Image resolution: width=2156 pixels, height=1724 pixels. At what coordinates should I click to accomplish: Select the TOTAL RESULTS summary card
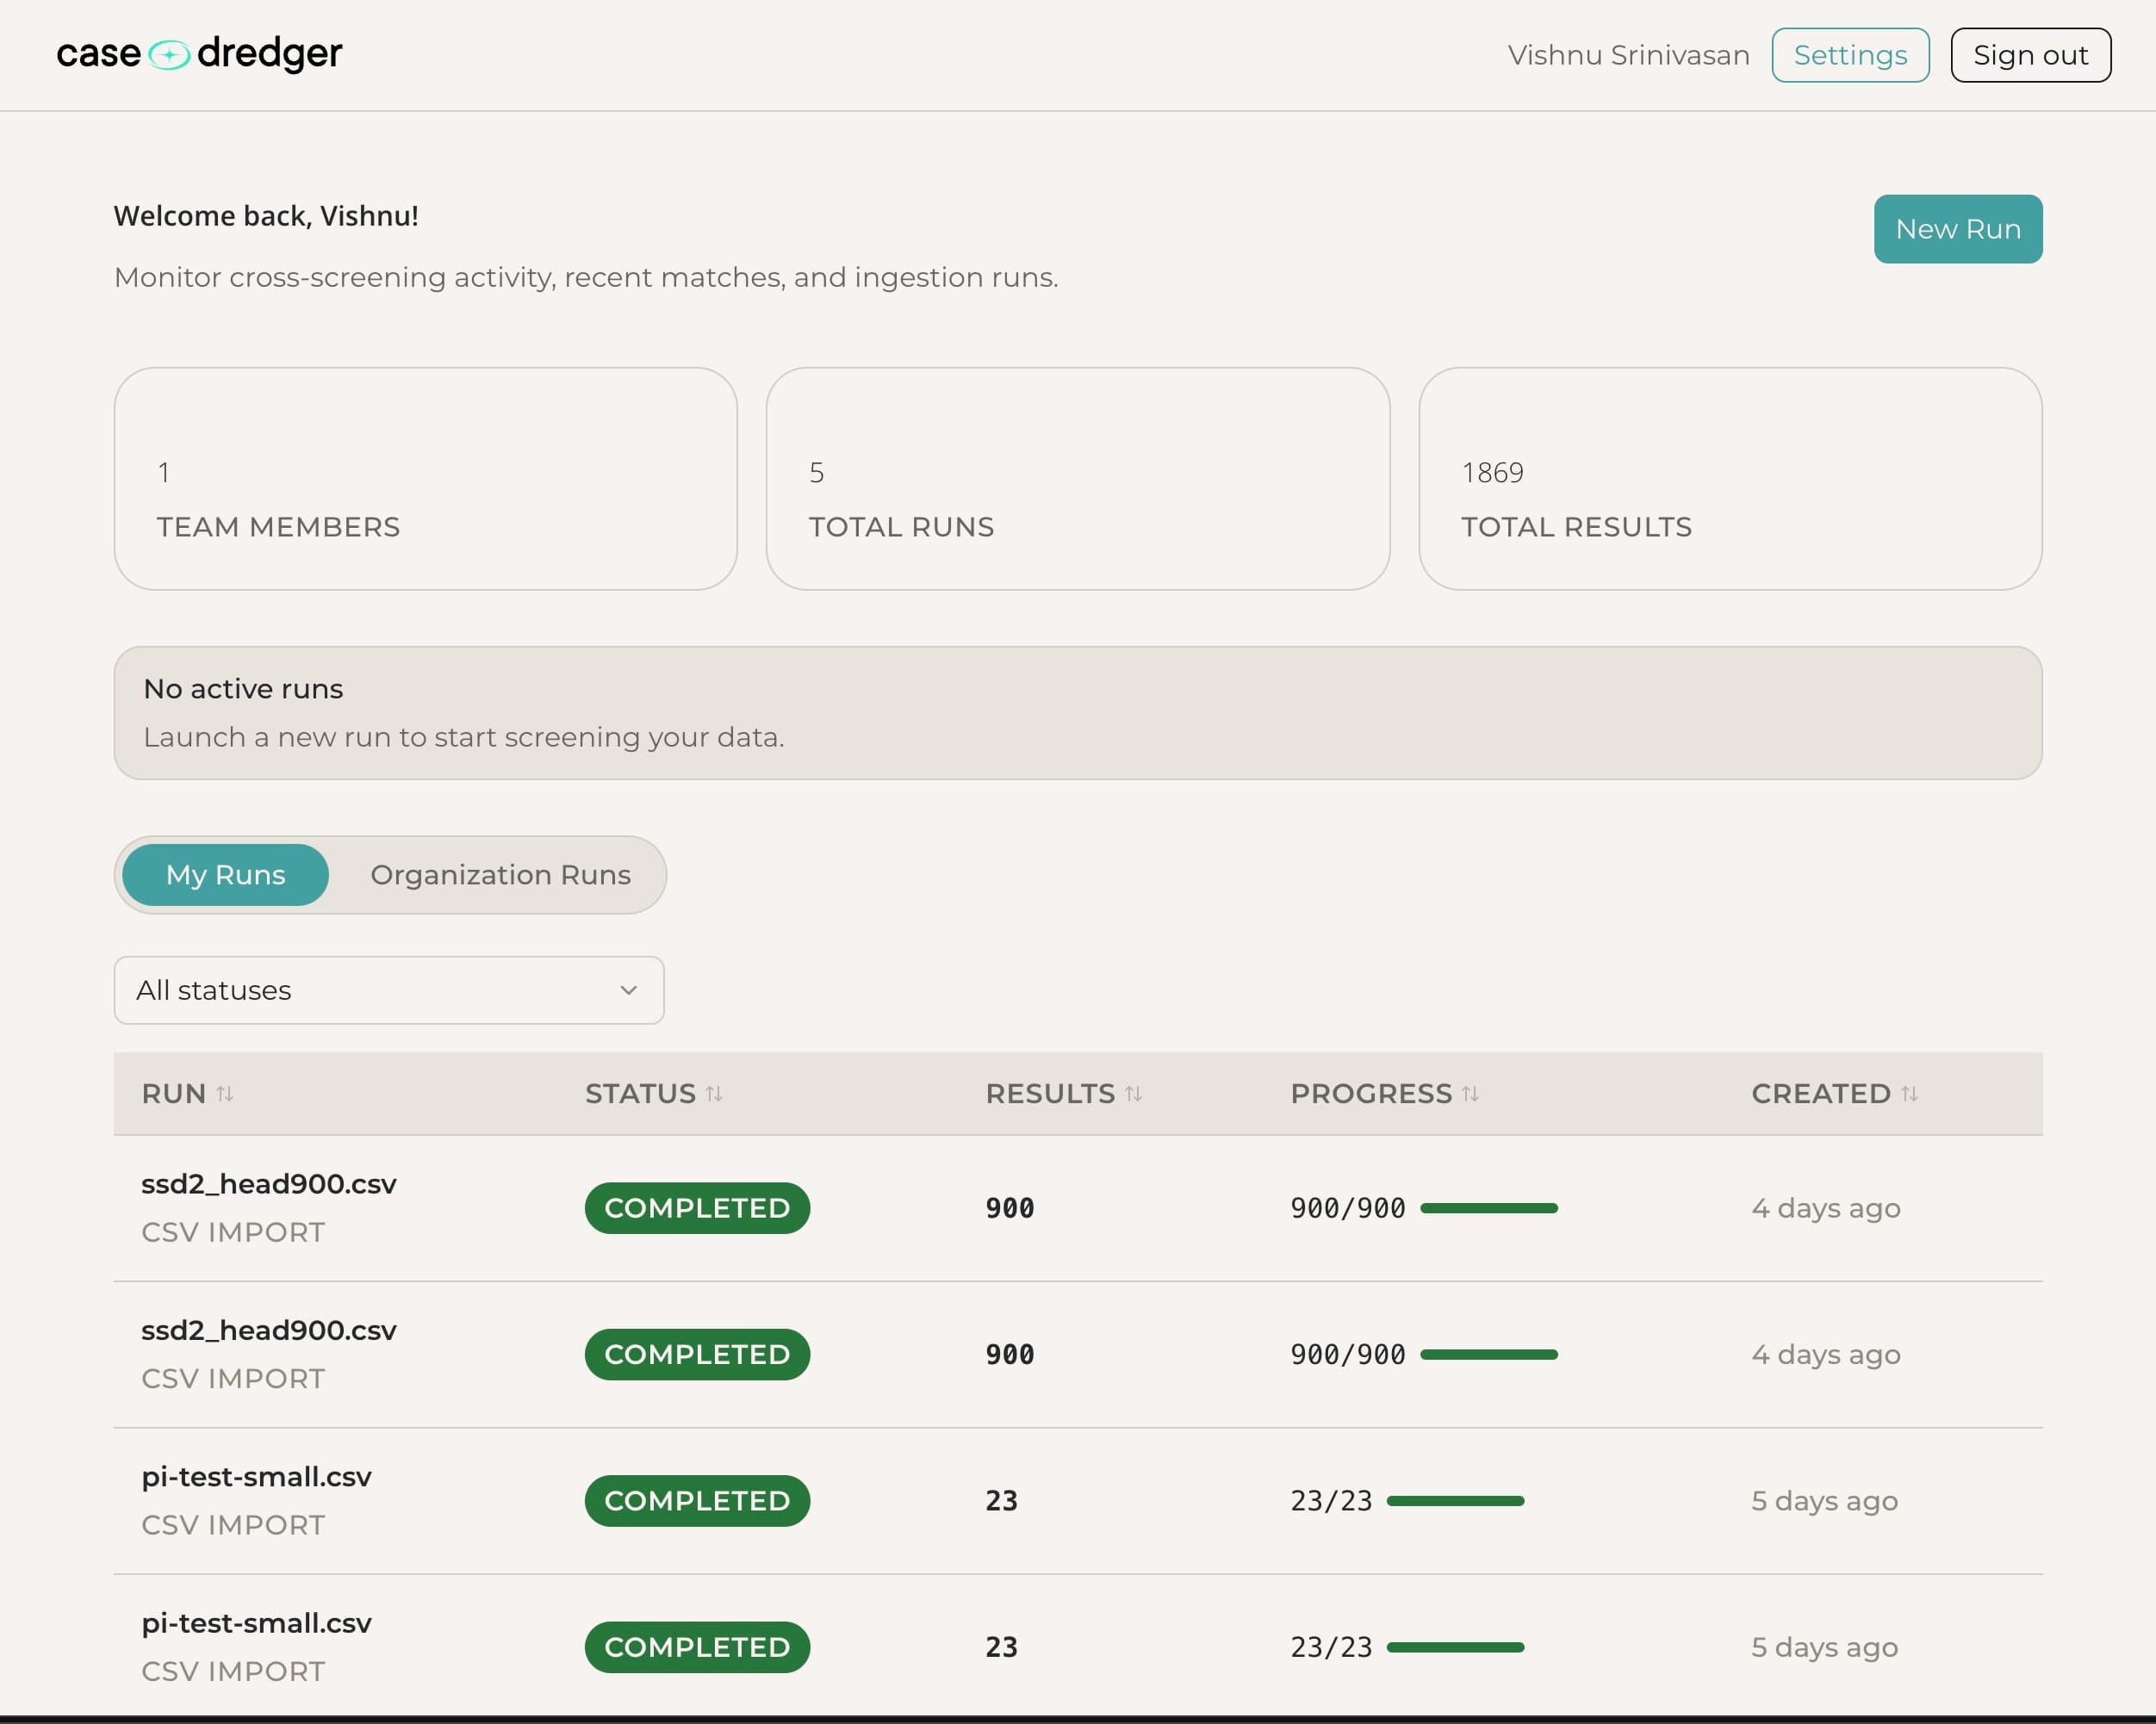1730,480
